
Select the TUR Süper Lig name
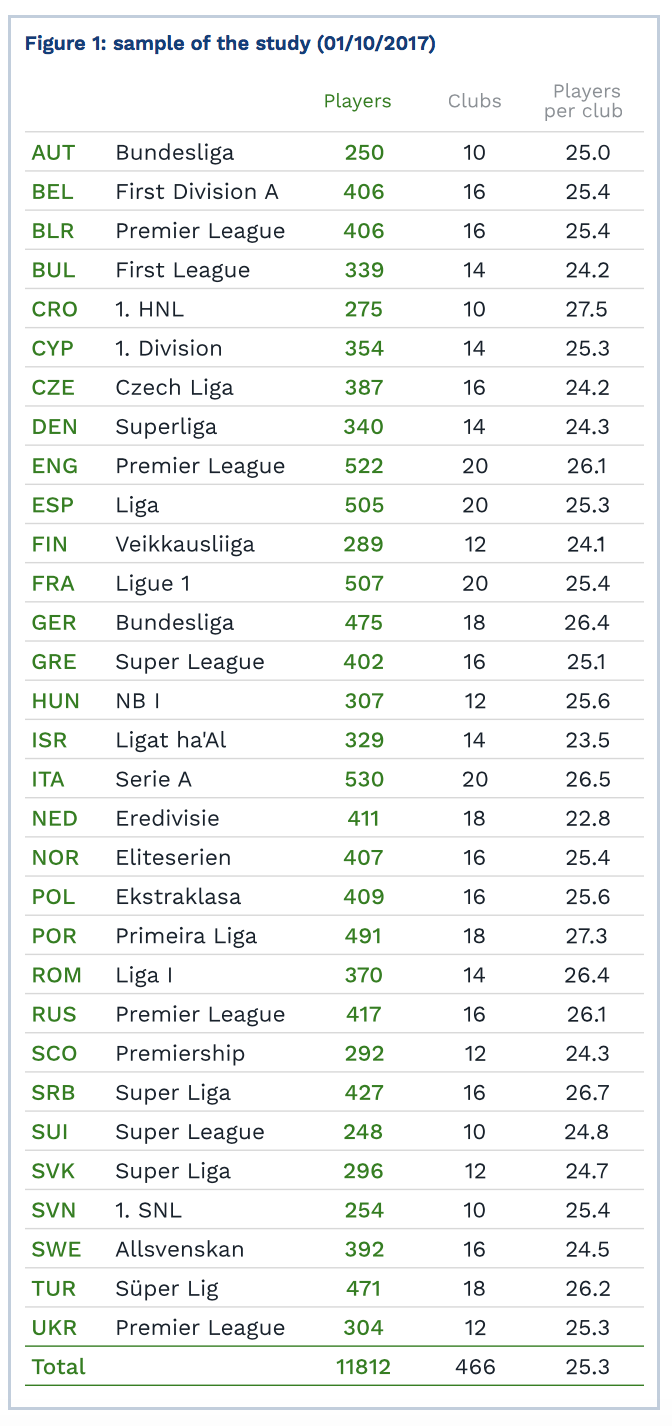(167, 1288)
